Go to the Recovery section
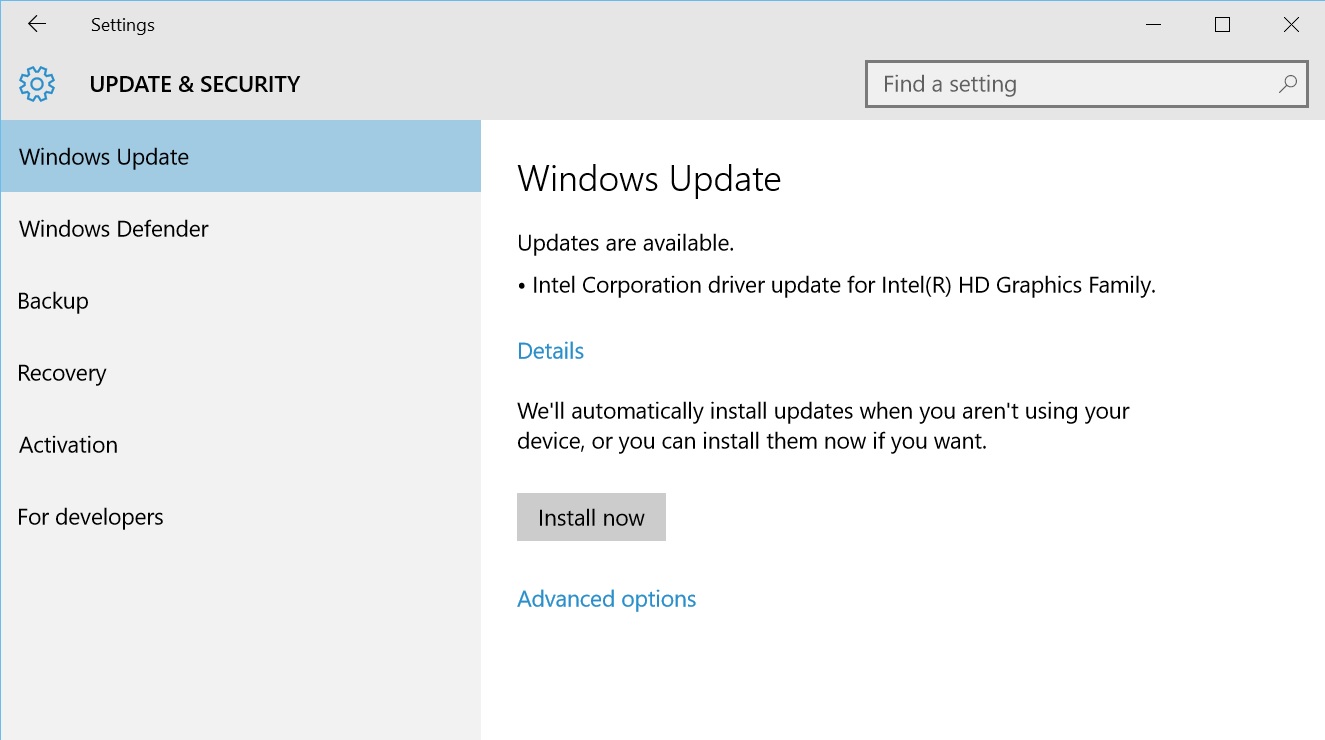This screenshot has width=1325, height=740. click(62, 373)
